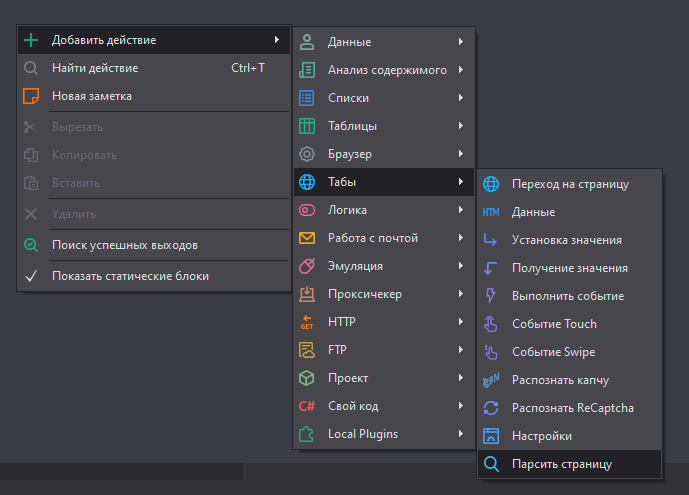Toggle Показать статические блоки checkmark

pos(31,276)
